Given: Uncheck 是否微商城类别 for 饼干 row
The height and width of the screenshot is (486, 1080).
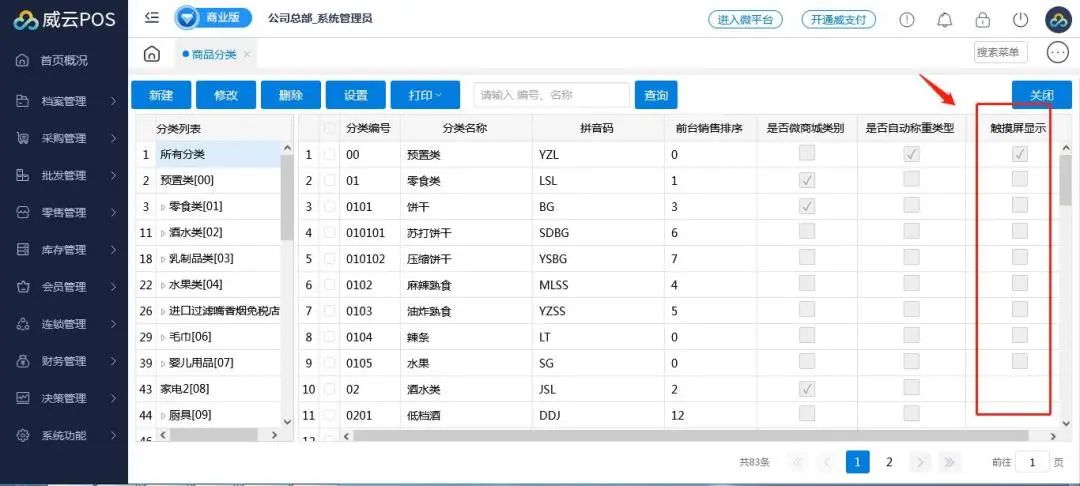Looking at the screenshot, I should click(806, 206).
